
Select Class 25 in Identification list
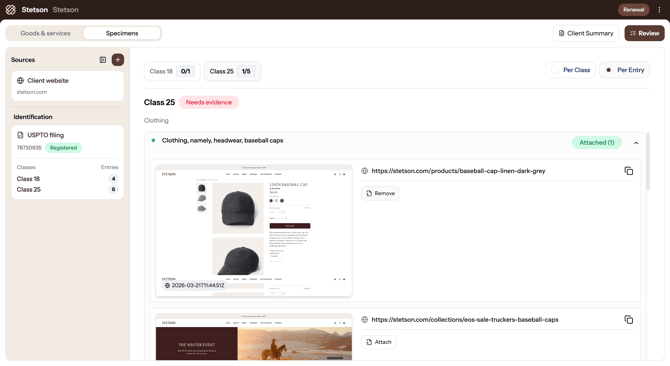67,189
